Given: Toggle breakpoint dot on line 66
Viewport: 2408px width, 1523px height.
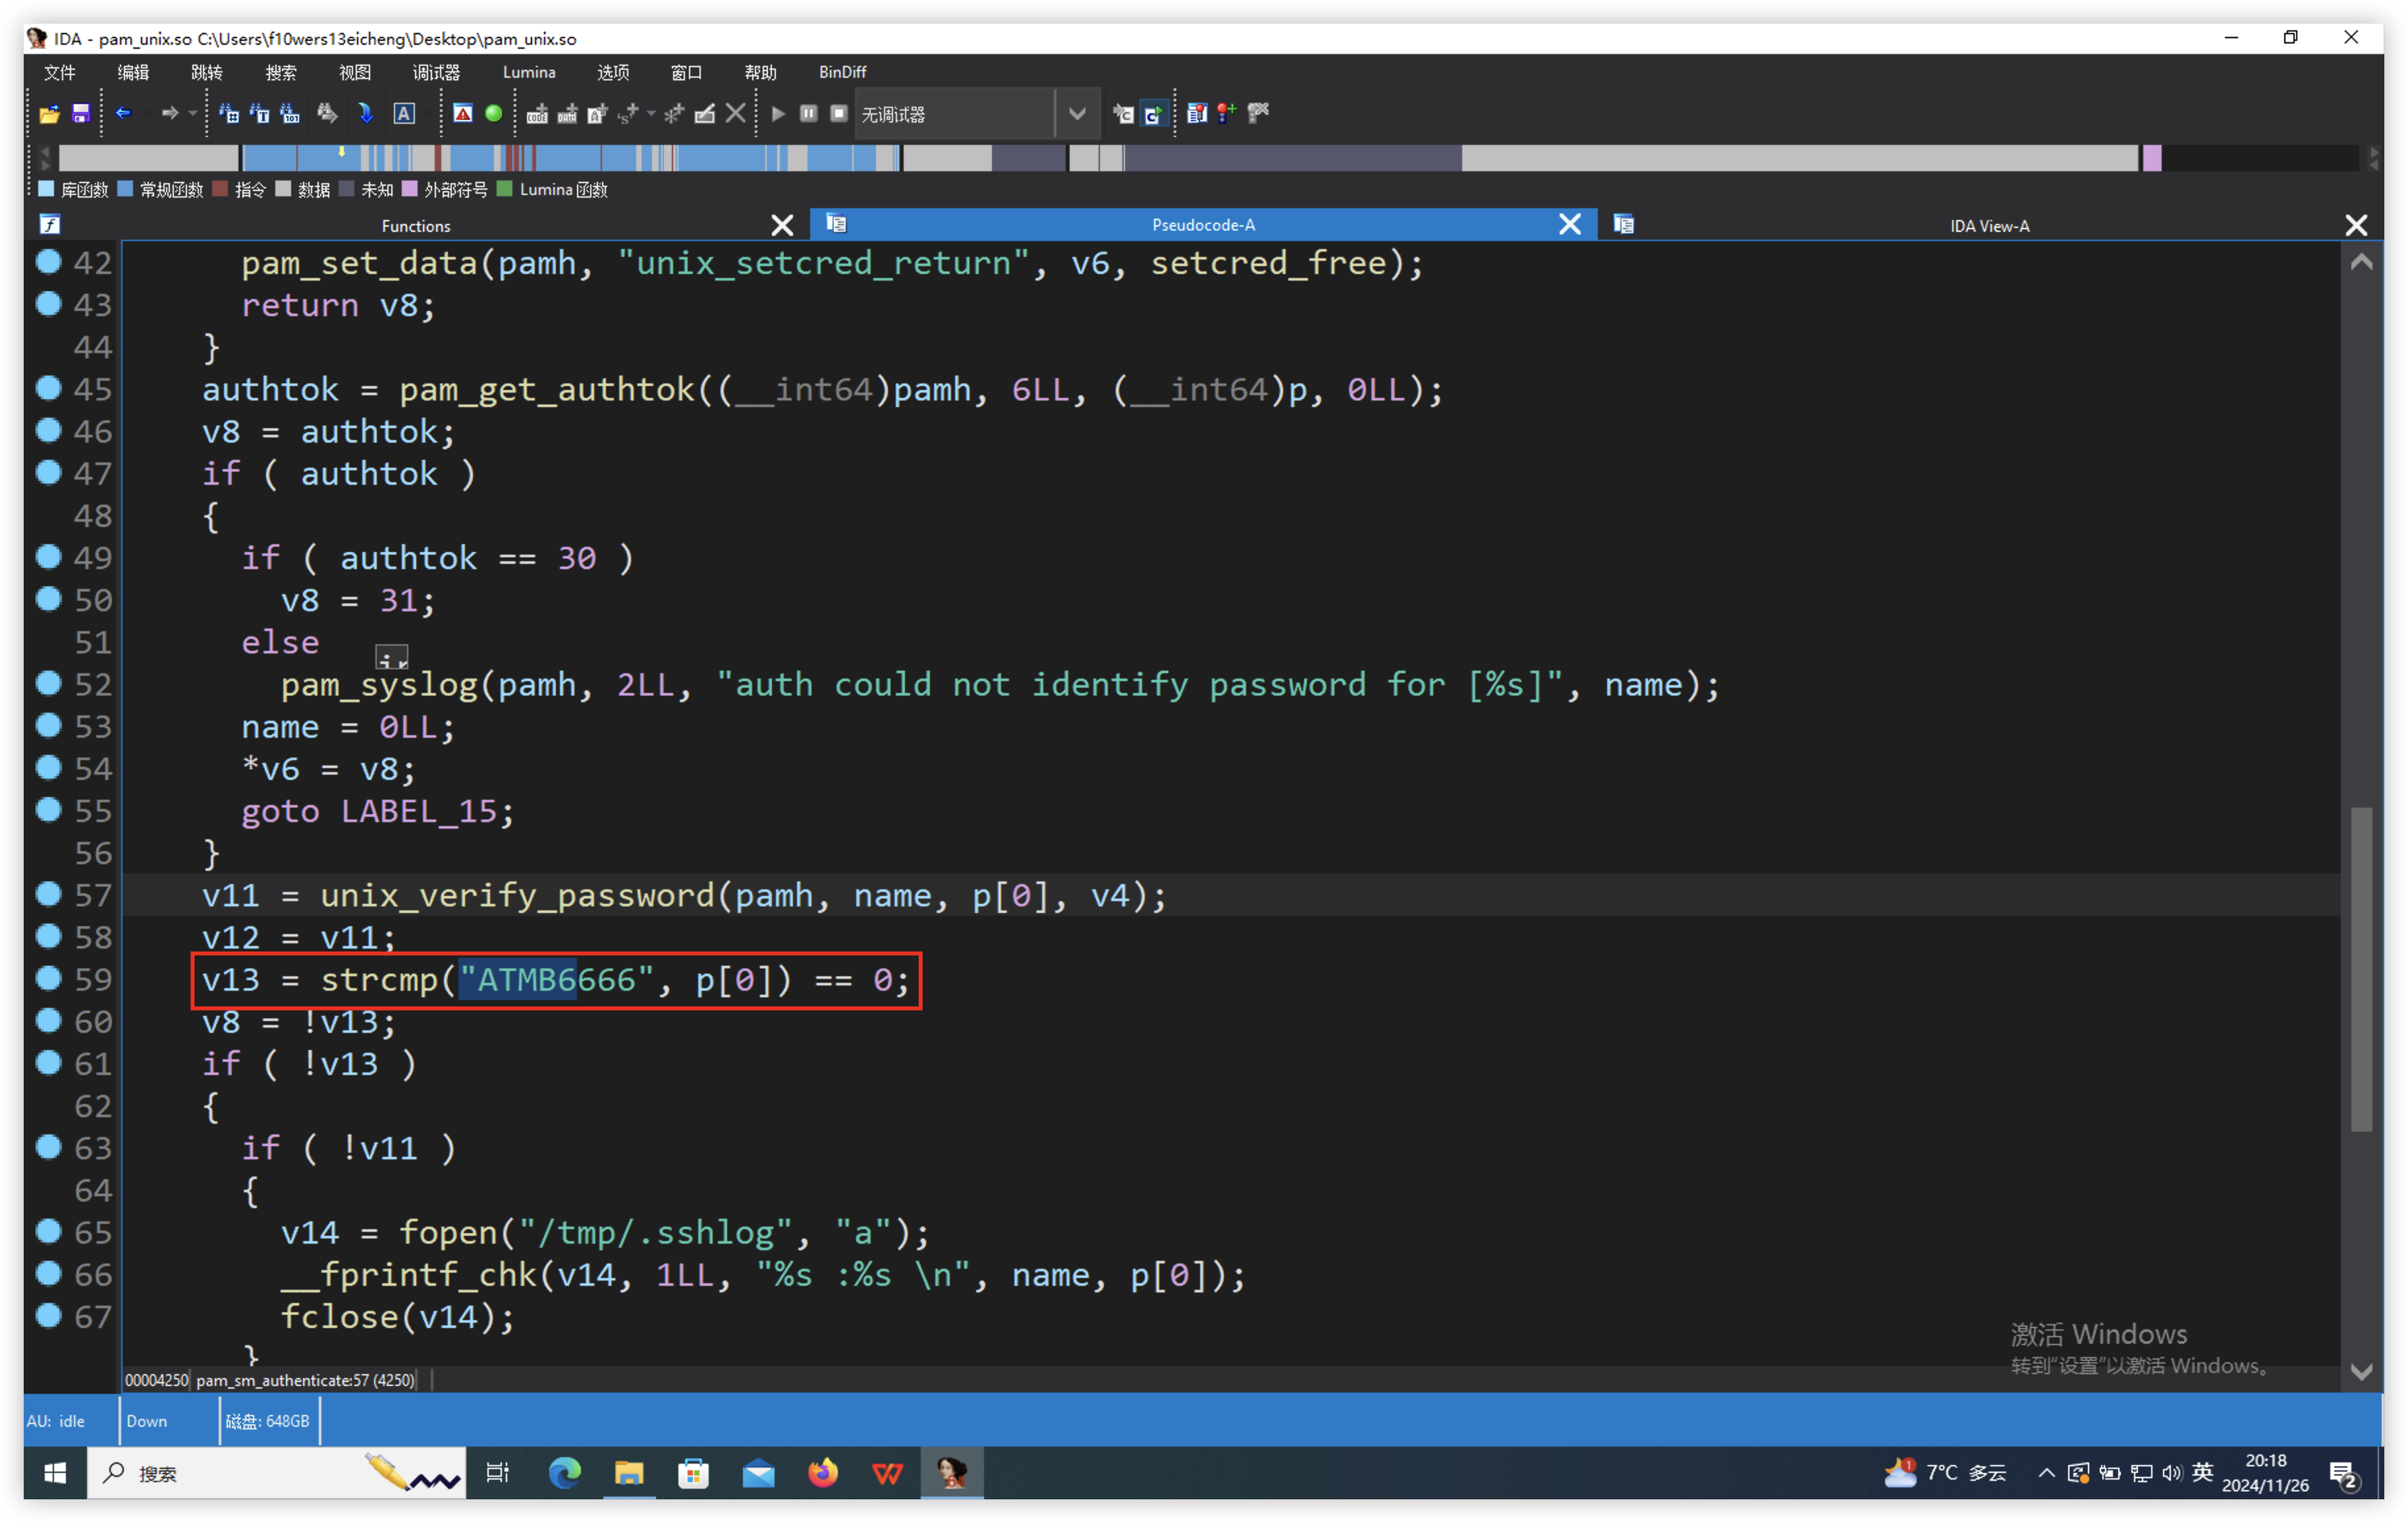Looking at the screenshot, I should pos(48,1273).
